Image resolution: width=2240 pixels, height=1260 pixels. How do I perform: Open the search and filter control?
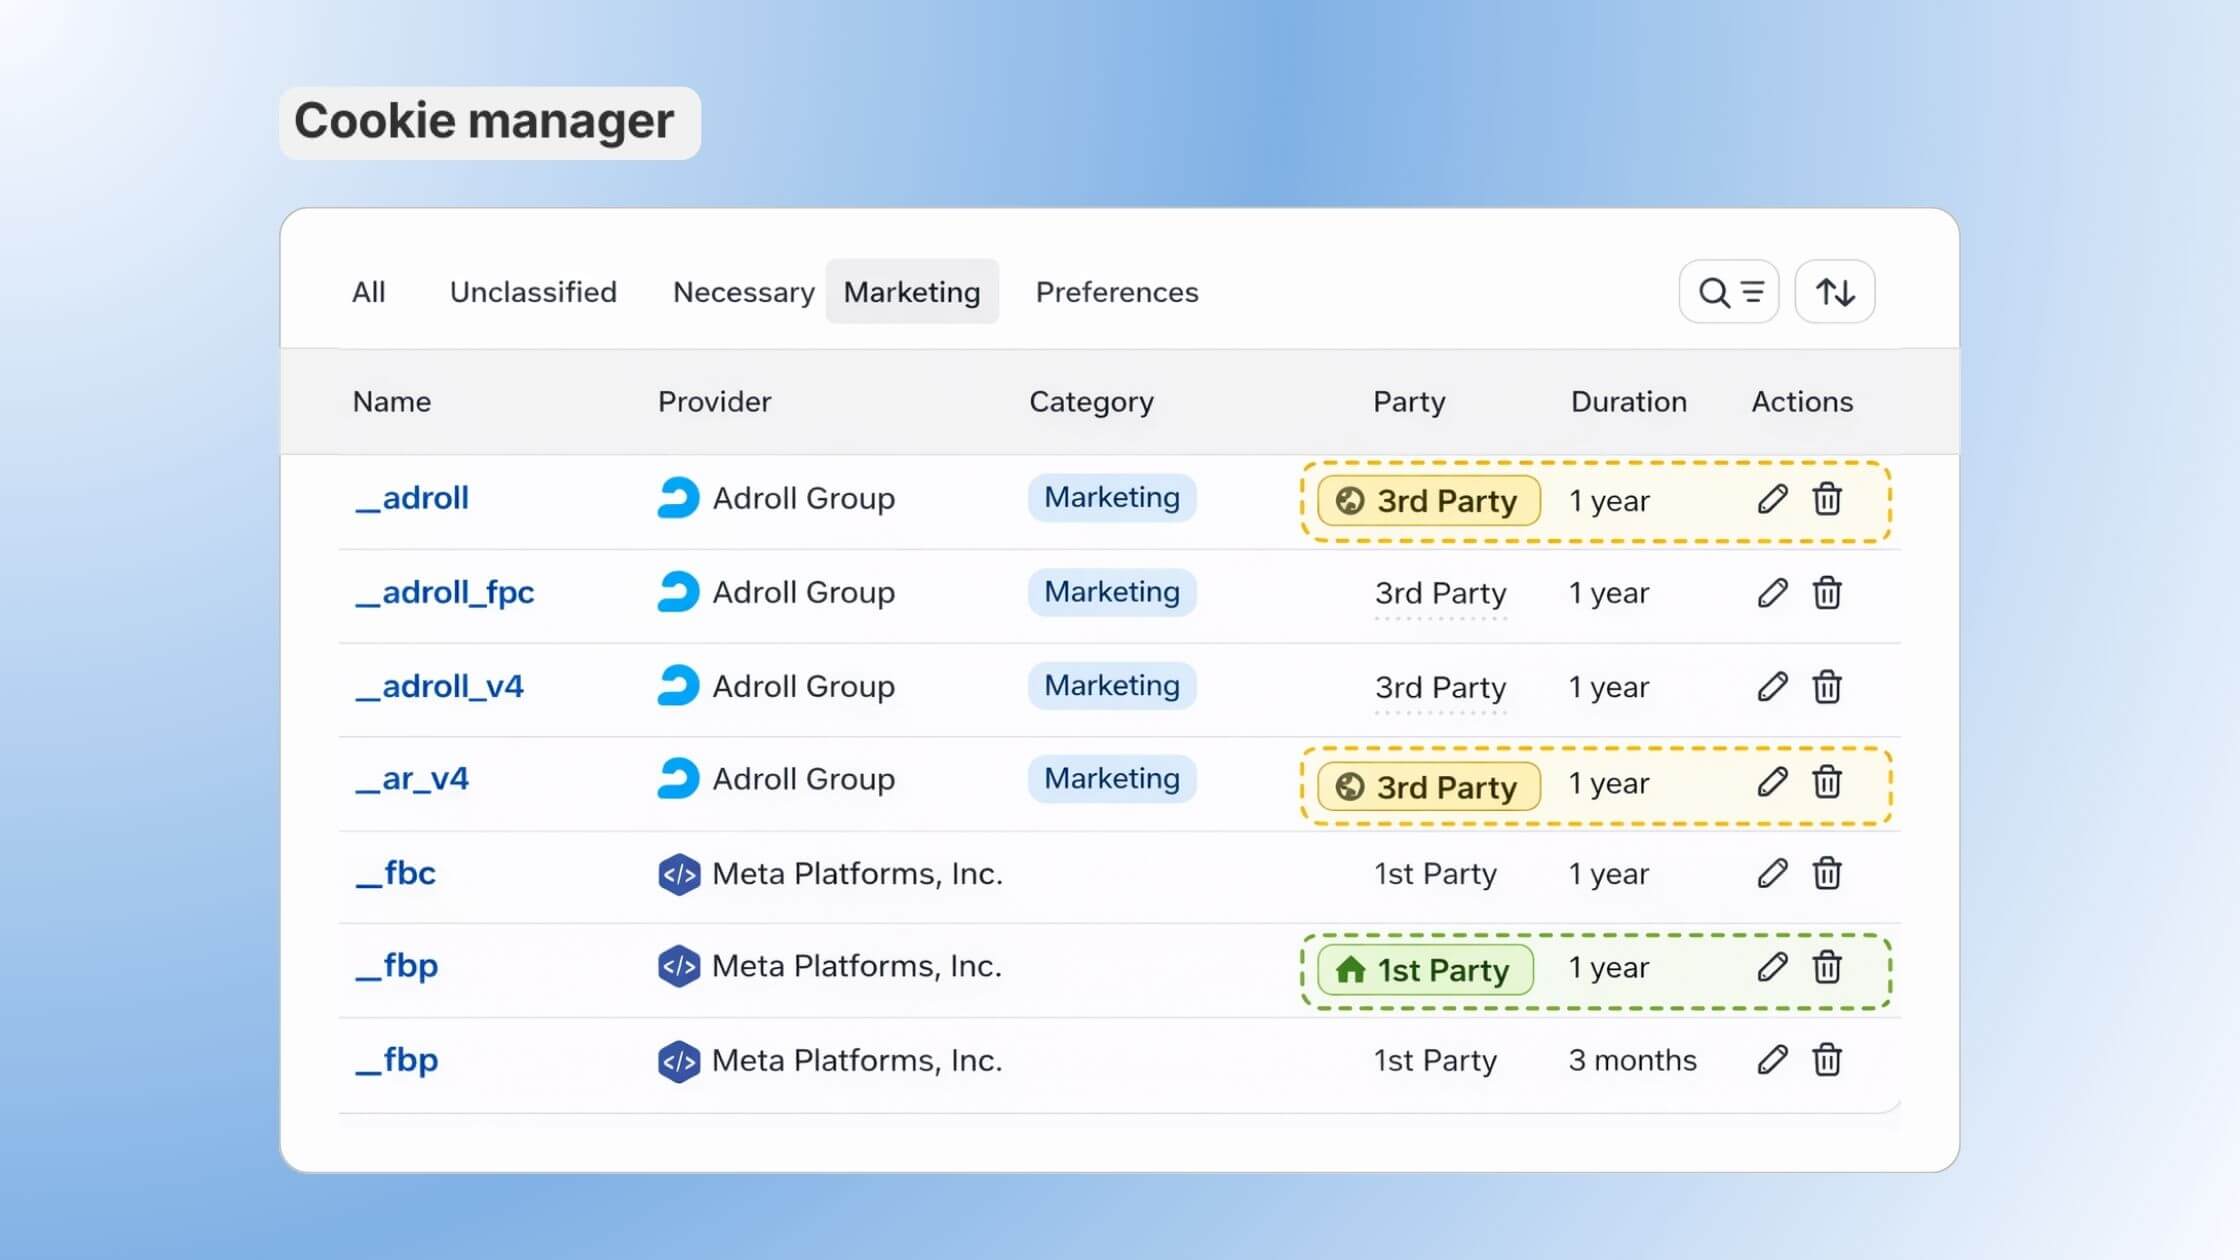tap(1729, 291)
